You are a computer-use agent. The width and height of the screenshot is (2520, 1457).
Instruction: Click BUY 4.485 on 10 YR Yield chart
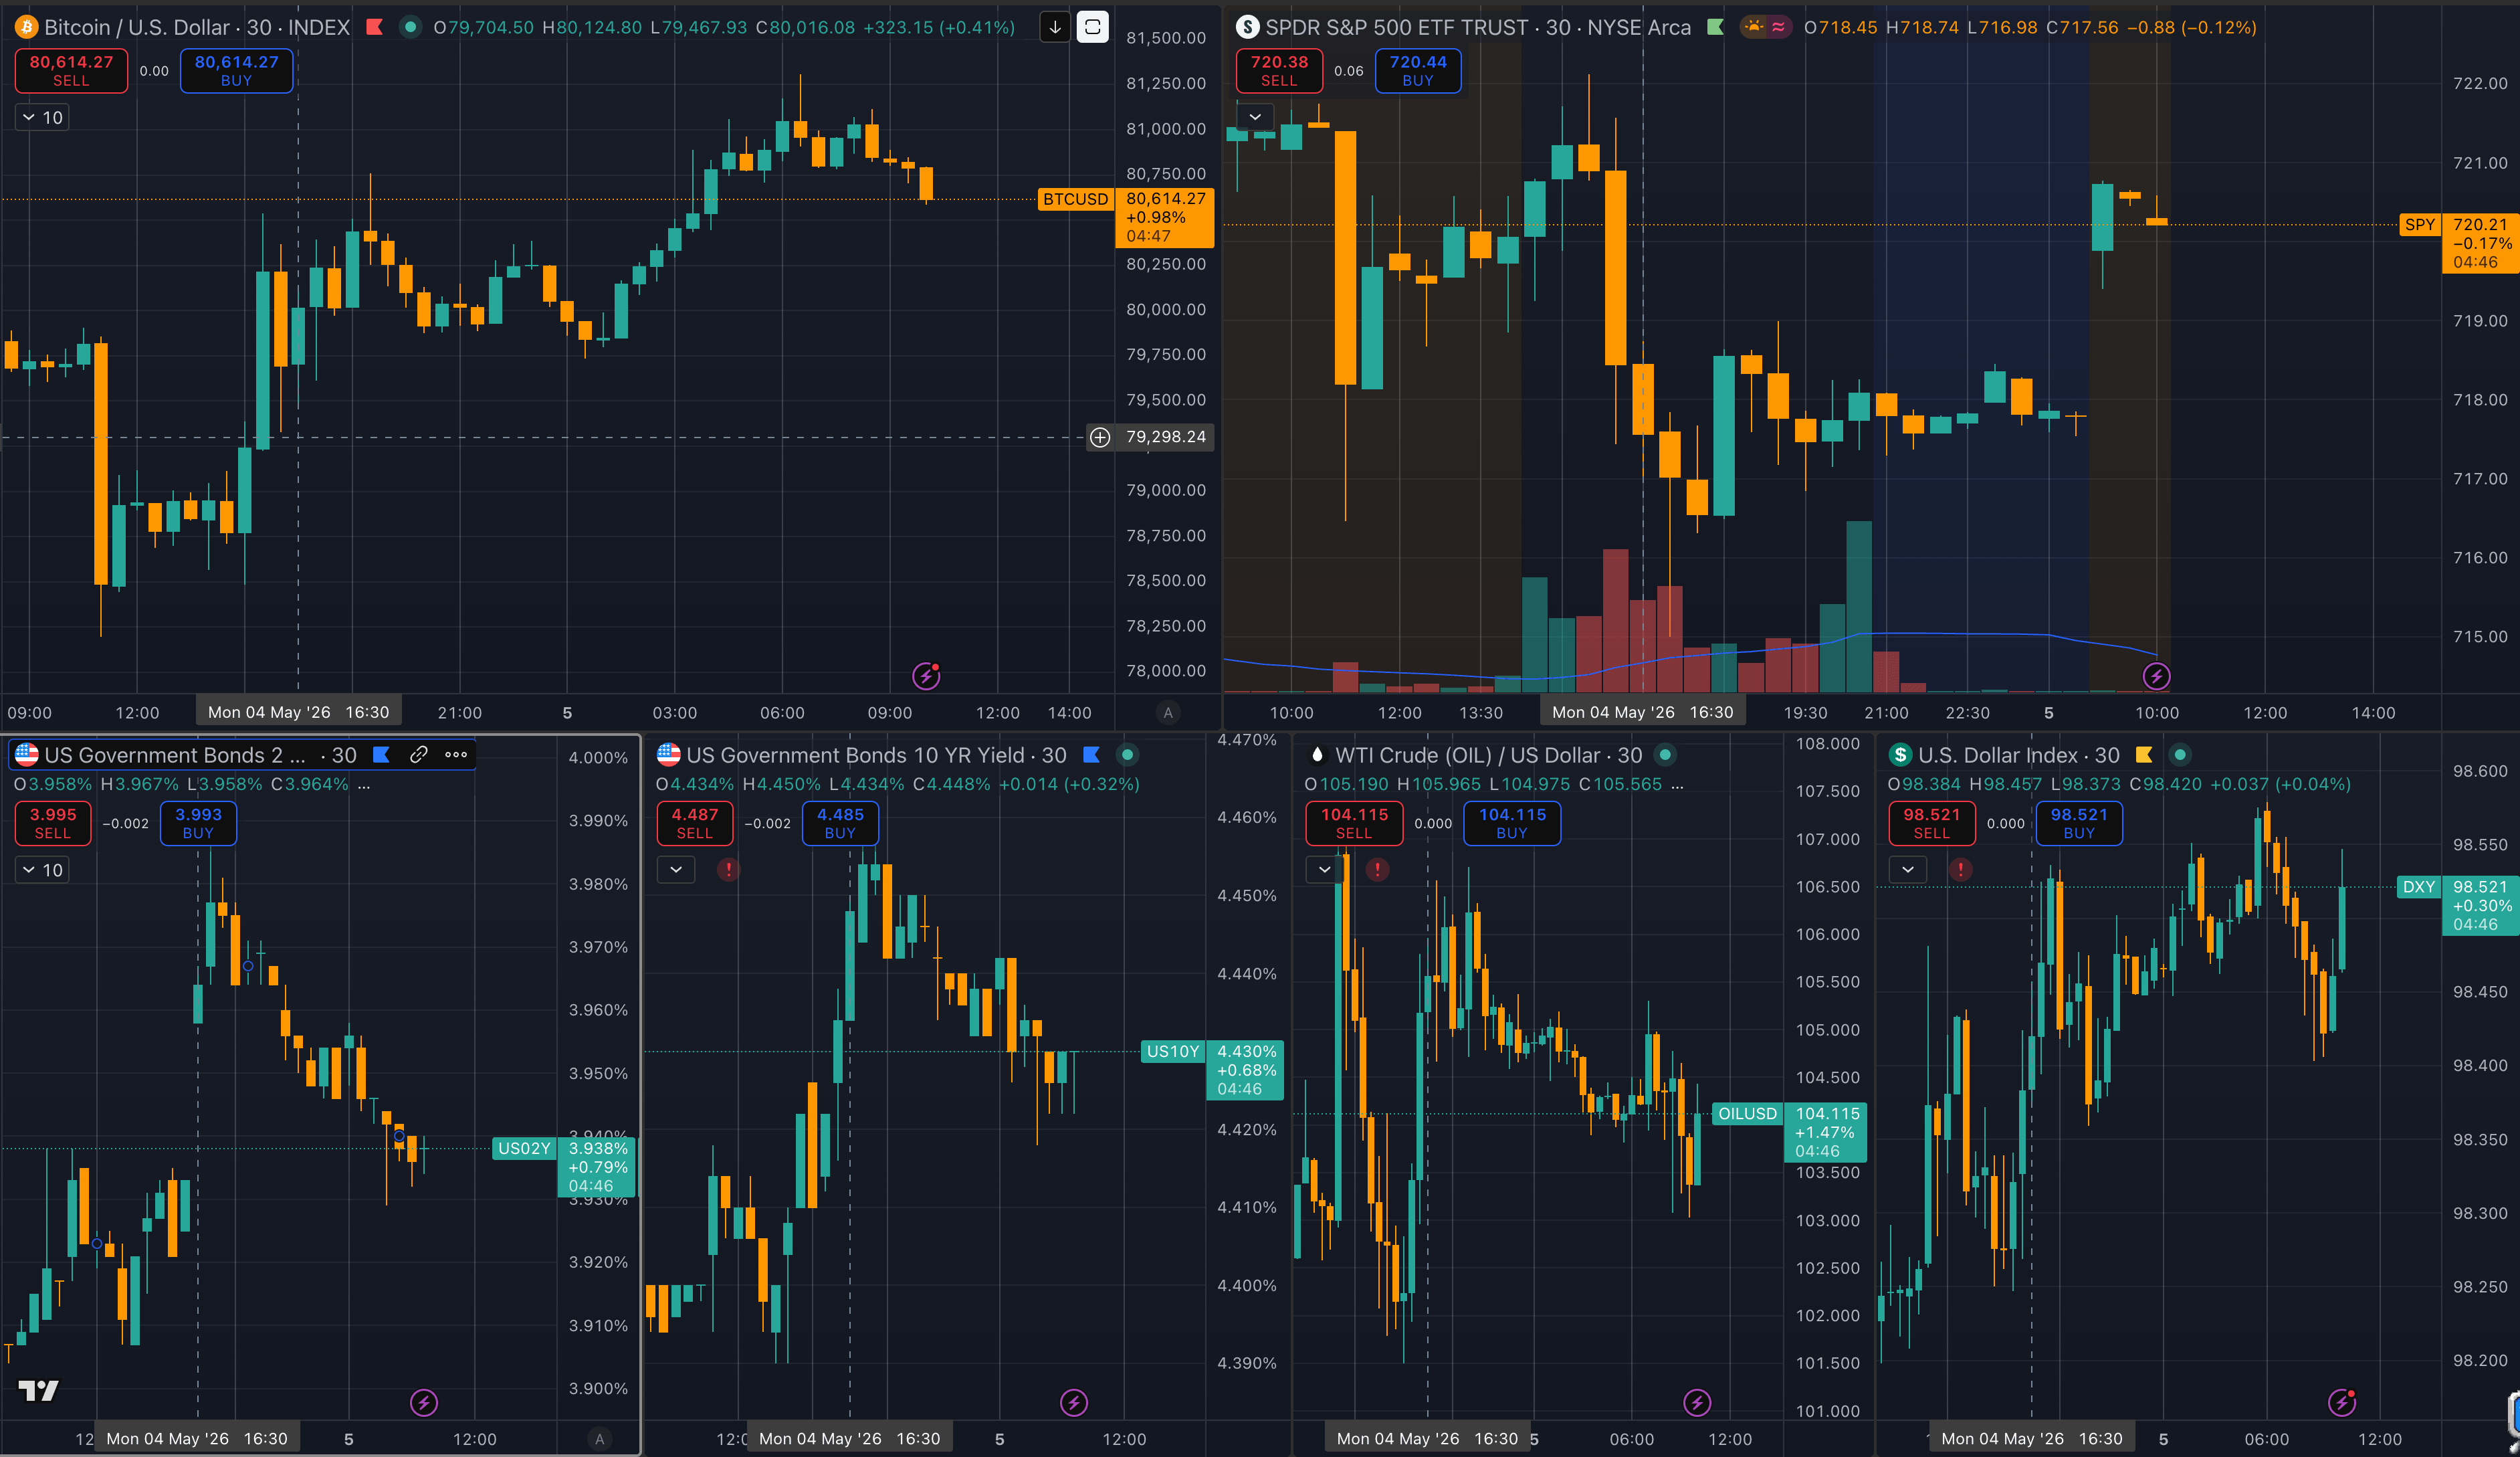[x=840, y=823]
